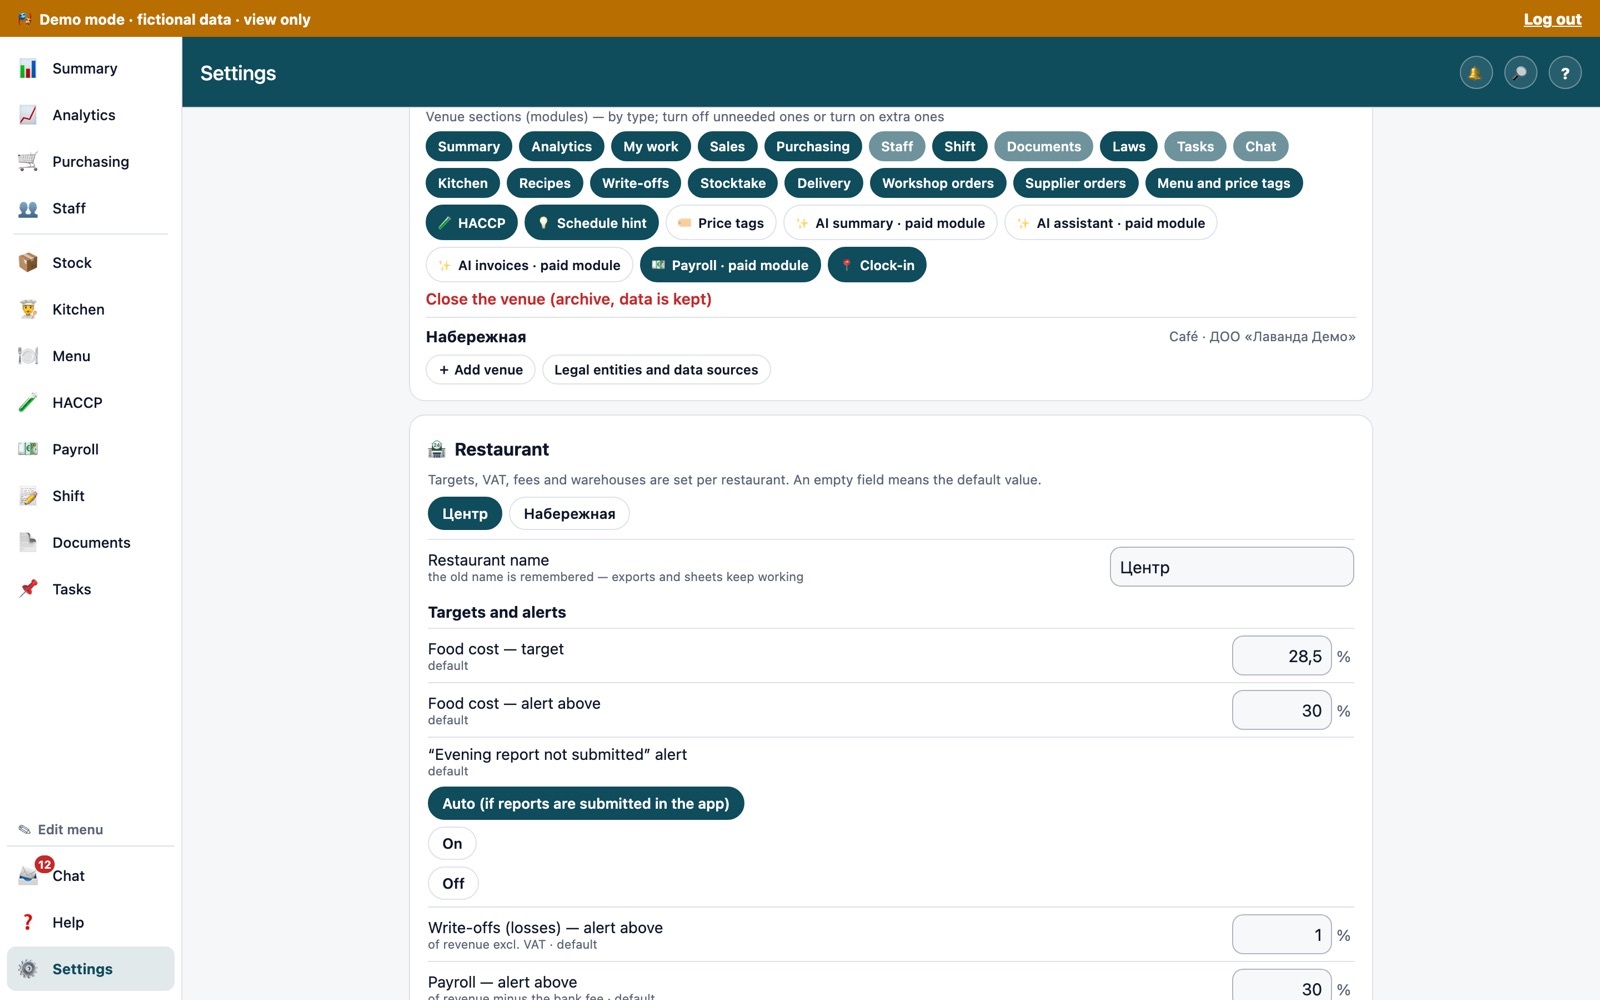Disable the Stocktake module chip
The width and height of the screenshot is (1600, 1000).
(733, 183)
